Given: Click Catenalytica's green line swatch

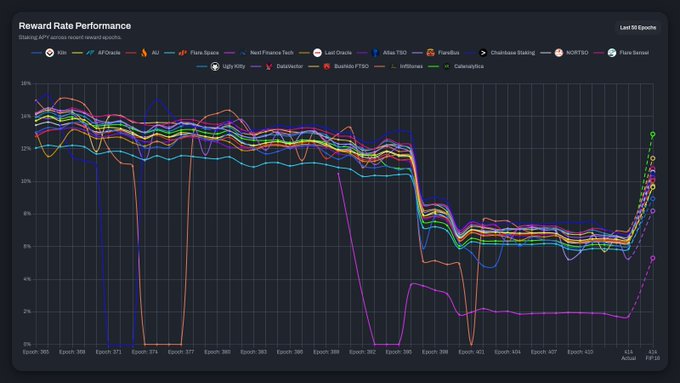Looking at the screenshot, I should (x=433, y=66).
